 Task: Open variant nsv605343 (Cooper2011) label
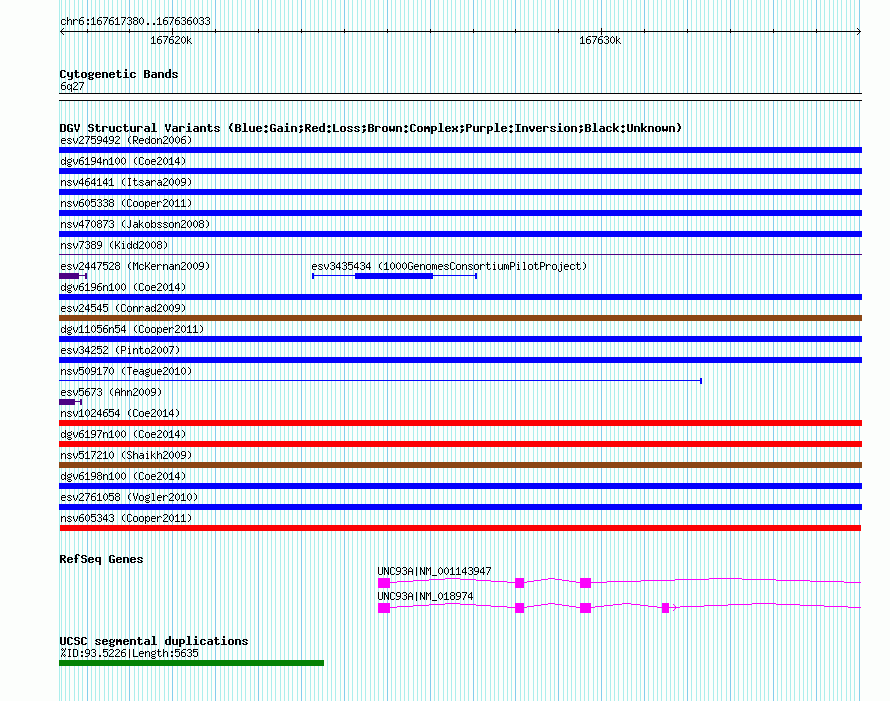click(x=126, y=518)
